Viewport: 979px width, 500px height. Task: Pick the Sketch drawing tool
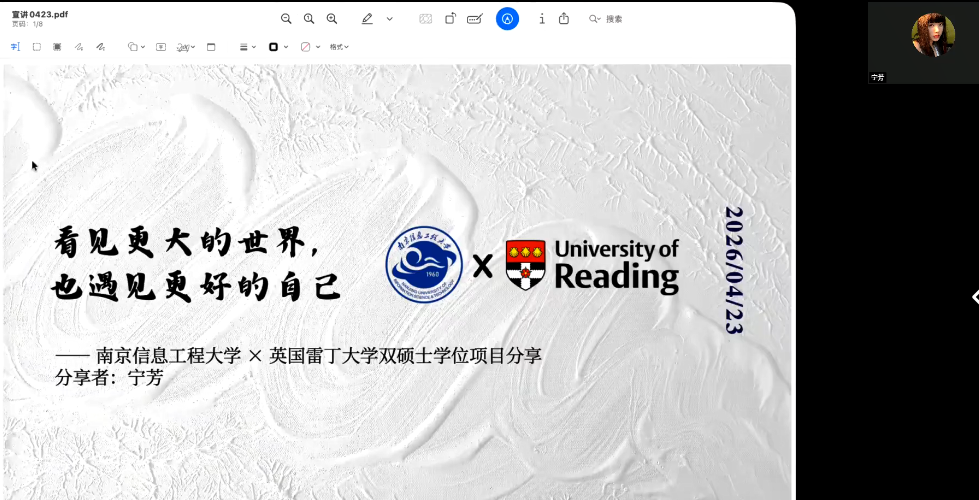(x=79, y=47)
